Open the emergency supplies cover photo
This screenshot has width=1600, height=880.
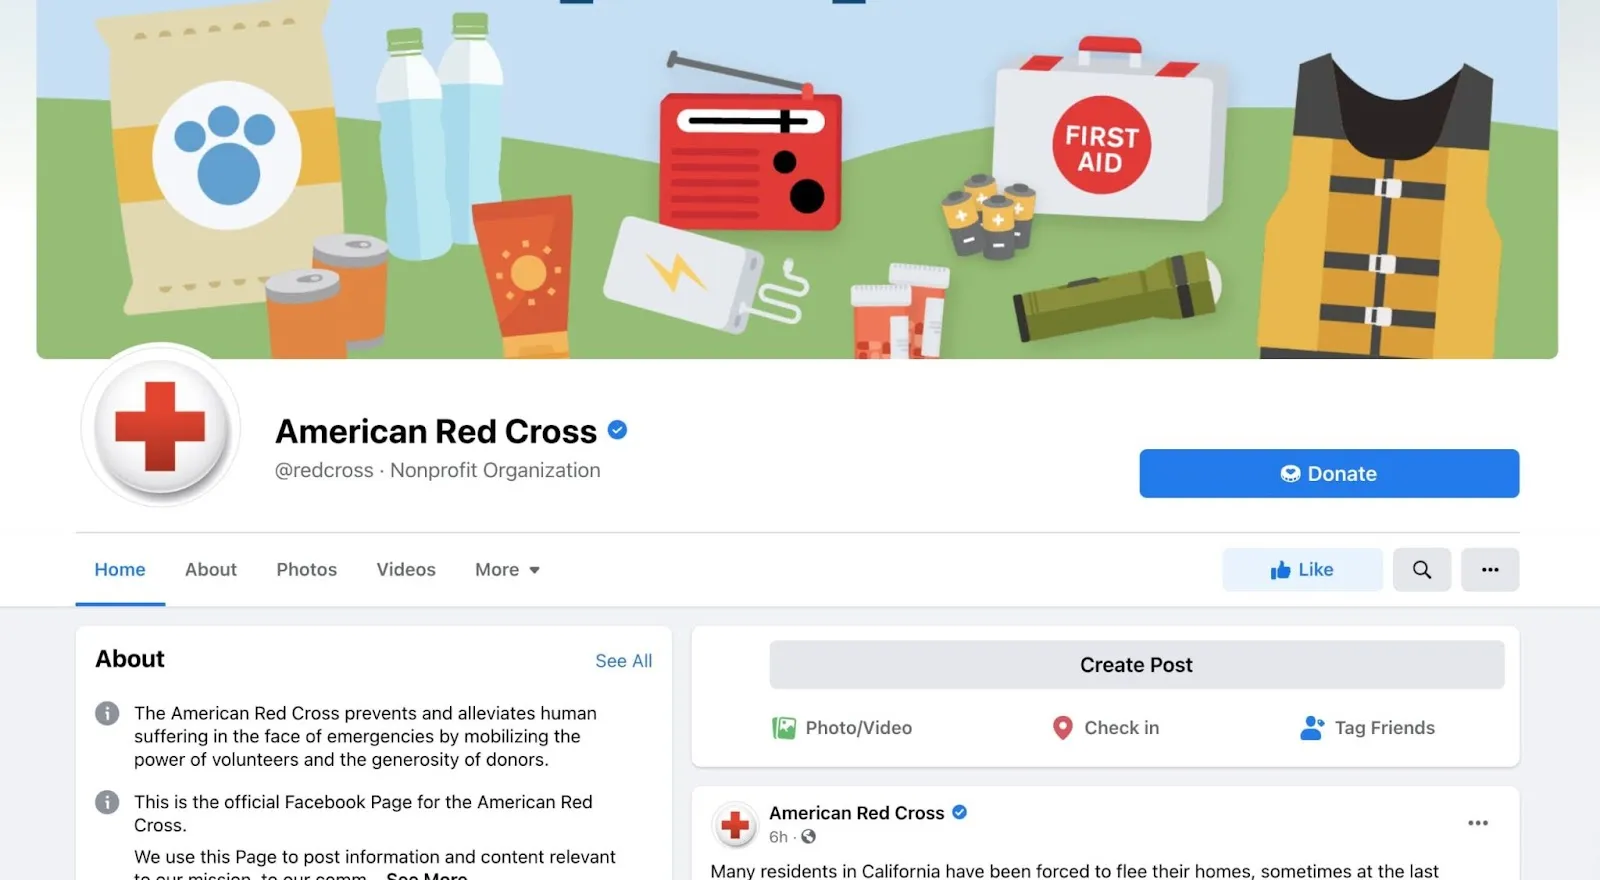click(797, 178)
